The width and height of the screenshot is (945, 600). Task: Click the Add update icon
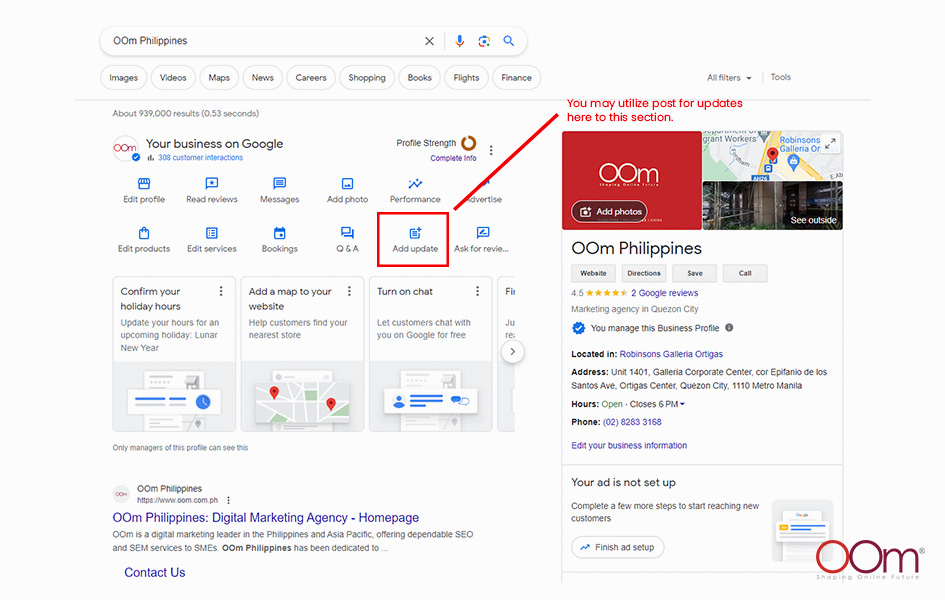[x=415, y=233]
